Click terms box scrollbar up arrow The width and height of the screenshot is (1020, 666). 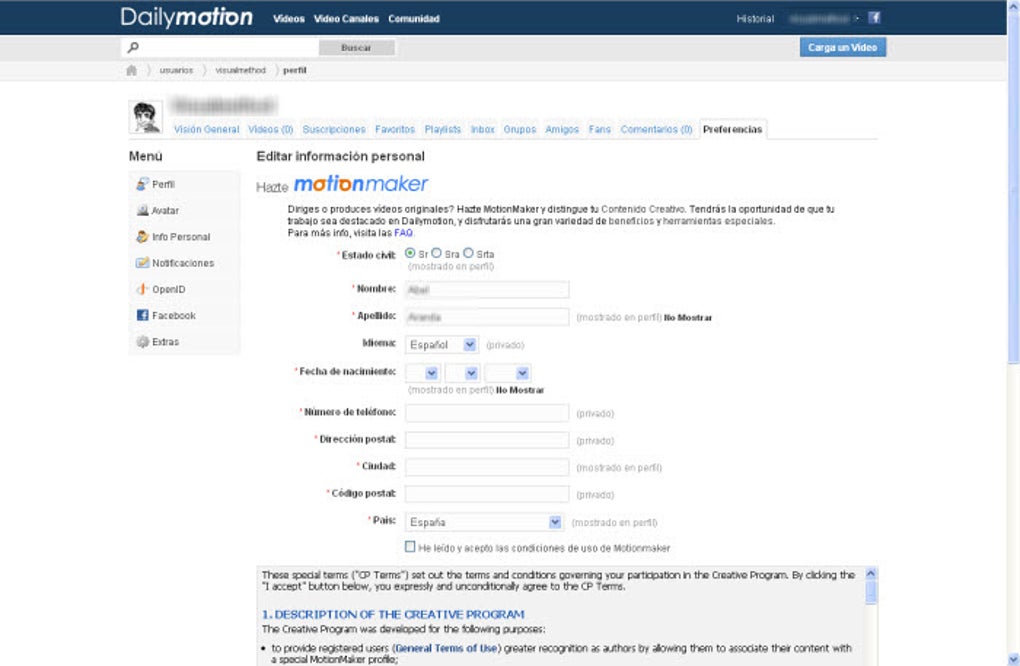[x=870, y=574]
